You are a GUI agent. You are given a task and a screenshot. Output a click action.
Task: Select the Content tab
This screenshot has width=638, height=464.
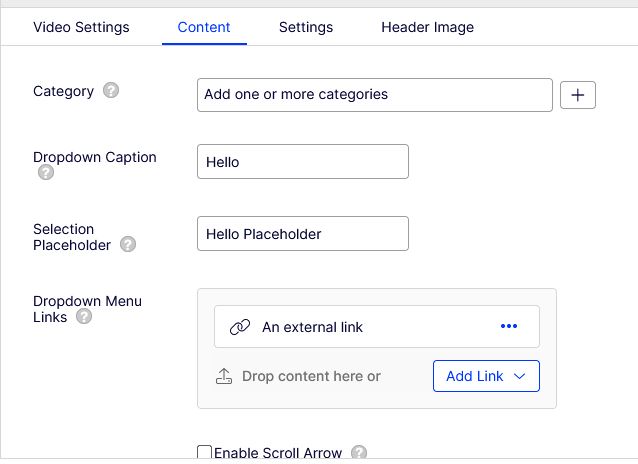[x=204, y=27]
